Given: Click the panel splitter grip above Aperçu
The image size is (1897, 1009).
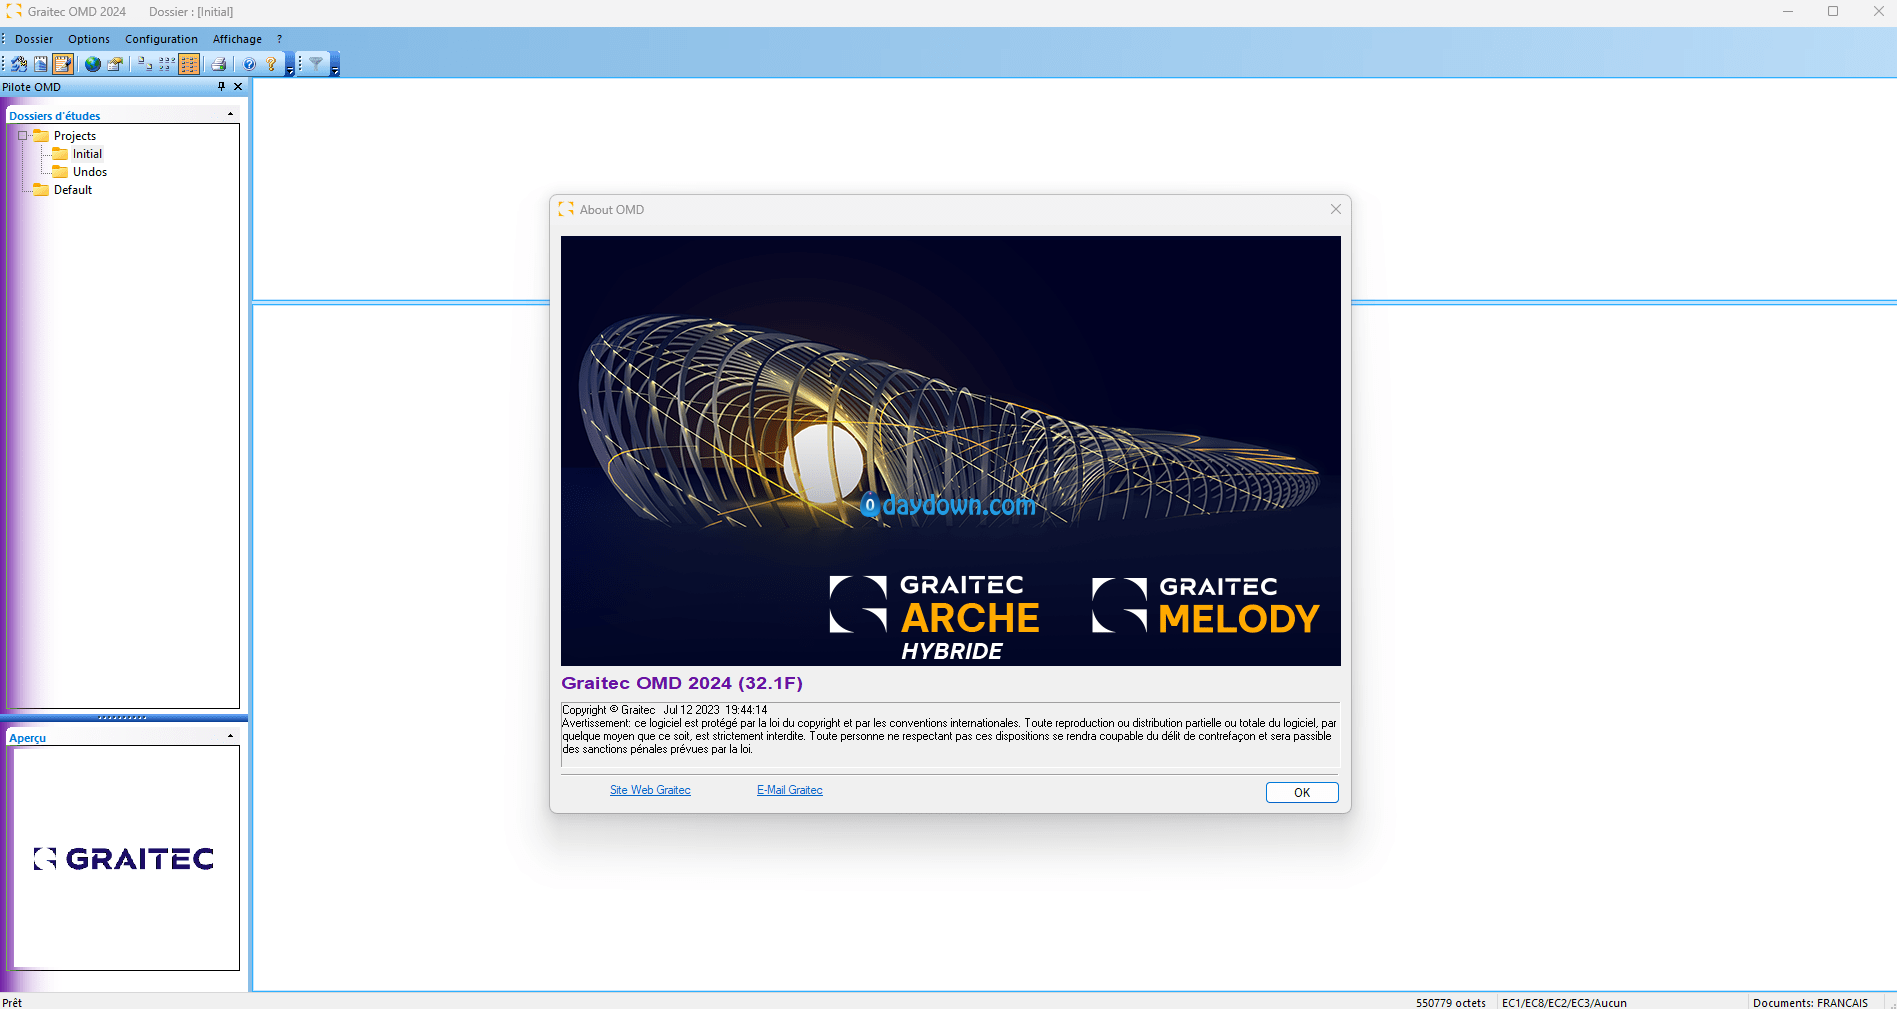Looking at the screenshot, I should coord(123,717).
